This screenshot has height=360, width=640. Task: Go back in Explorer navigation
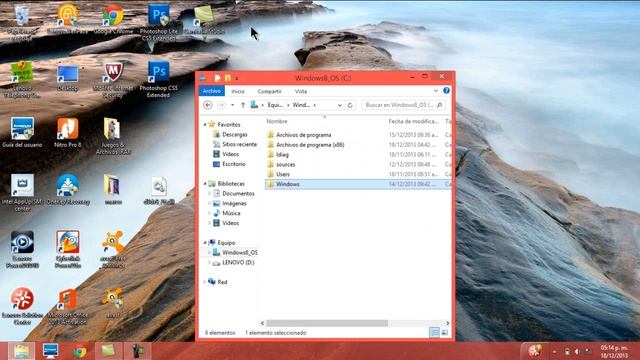(x=208, y=105)
